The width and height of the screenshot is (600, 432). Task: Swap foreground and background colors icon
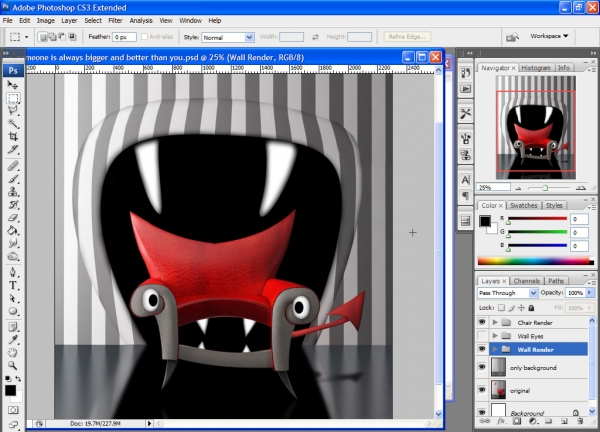[x=18, y=379]
